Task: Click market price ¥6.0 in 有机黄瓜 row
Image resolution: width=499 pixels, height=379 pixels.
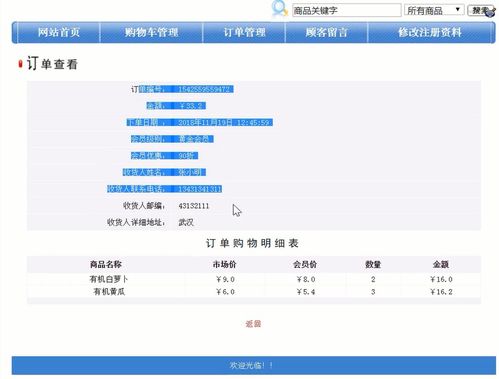Action: tap(225, 292)
